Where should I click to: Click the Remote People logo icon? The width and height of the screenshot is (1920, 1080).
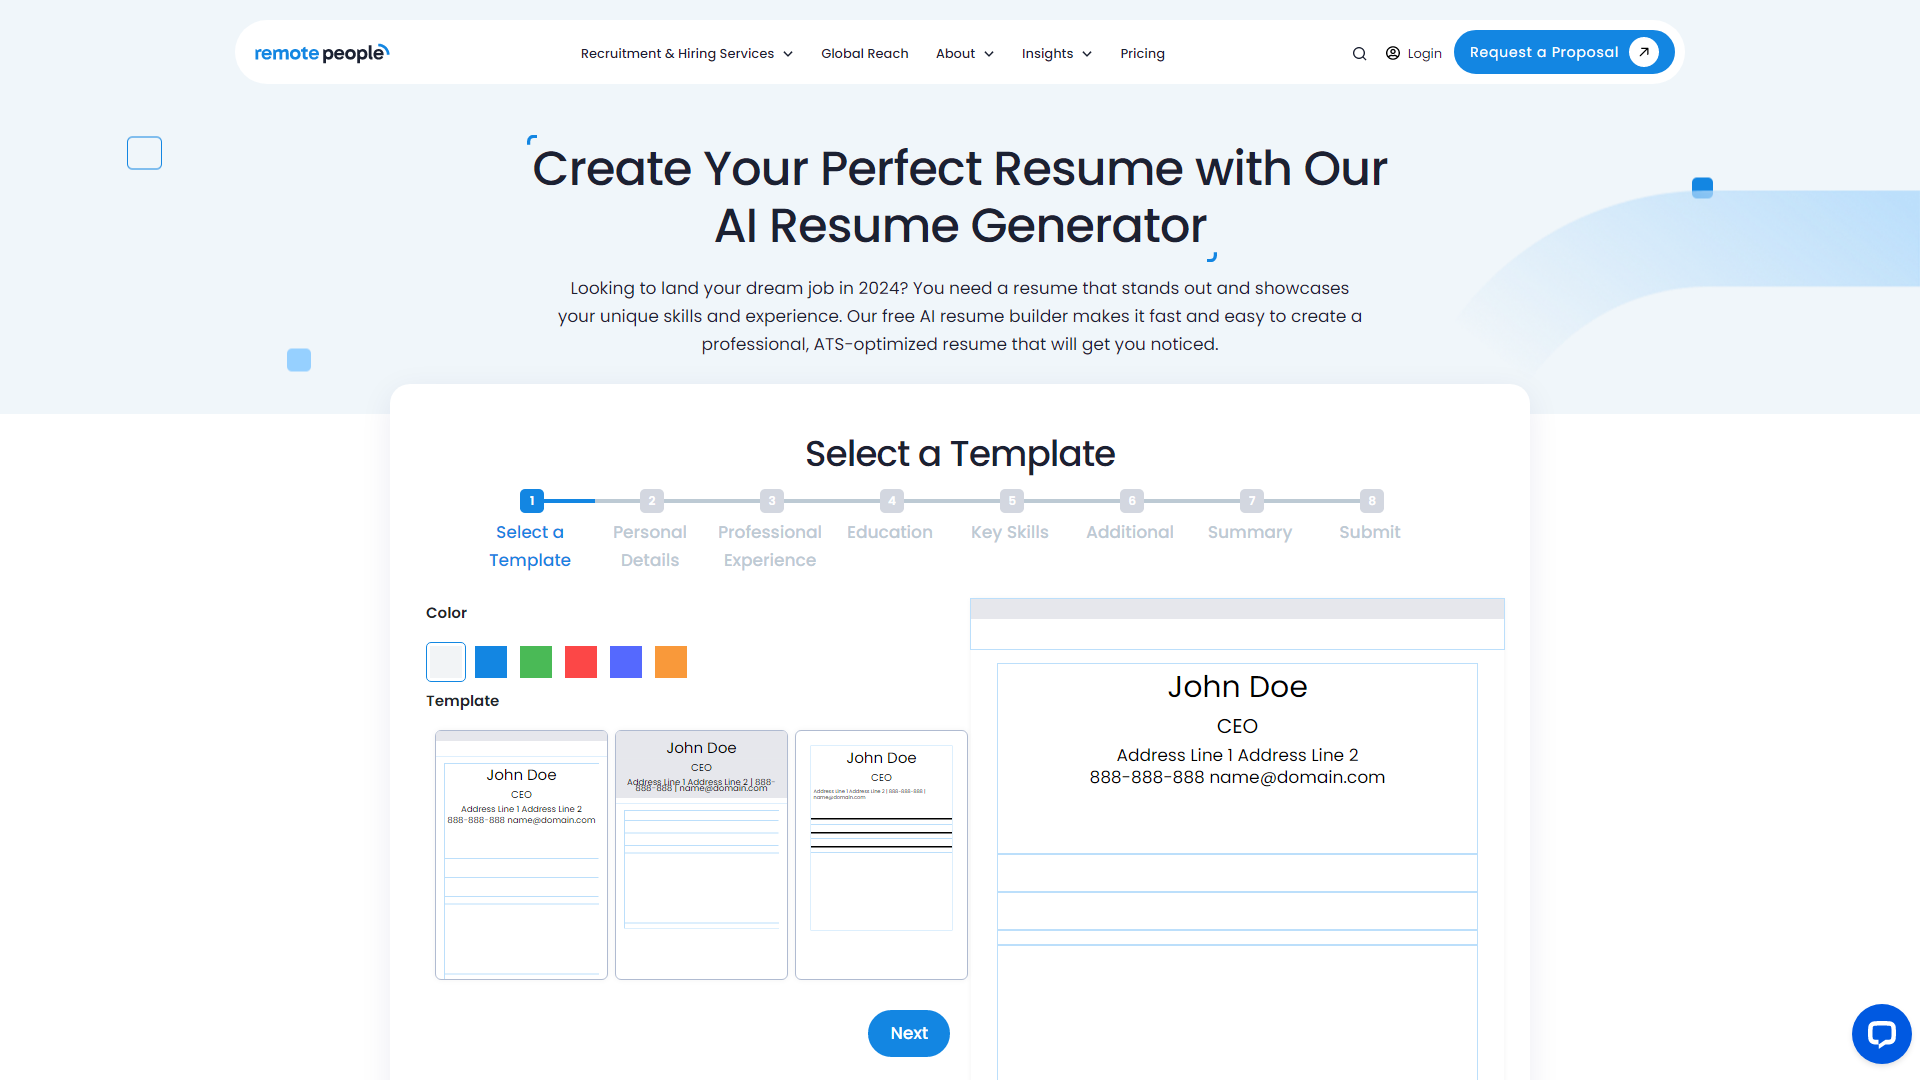click(x=322, y=53)
